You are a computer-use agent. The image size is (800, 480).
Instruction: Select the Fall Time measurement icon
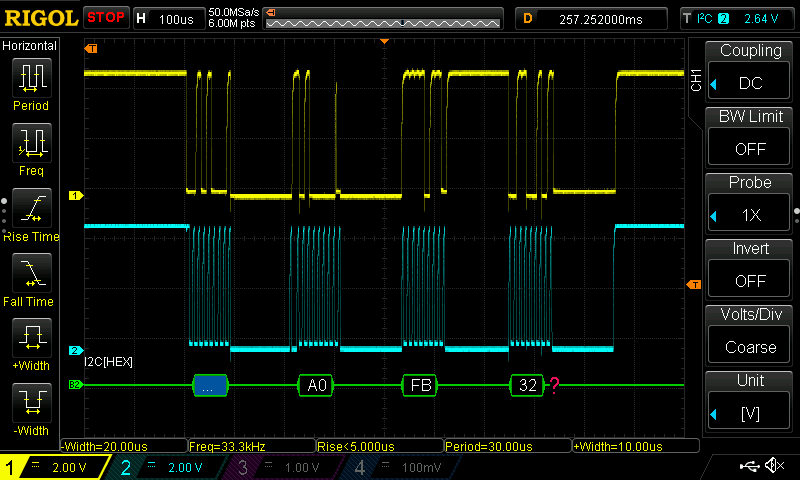(32, 273)
